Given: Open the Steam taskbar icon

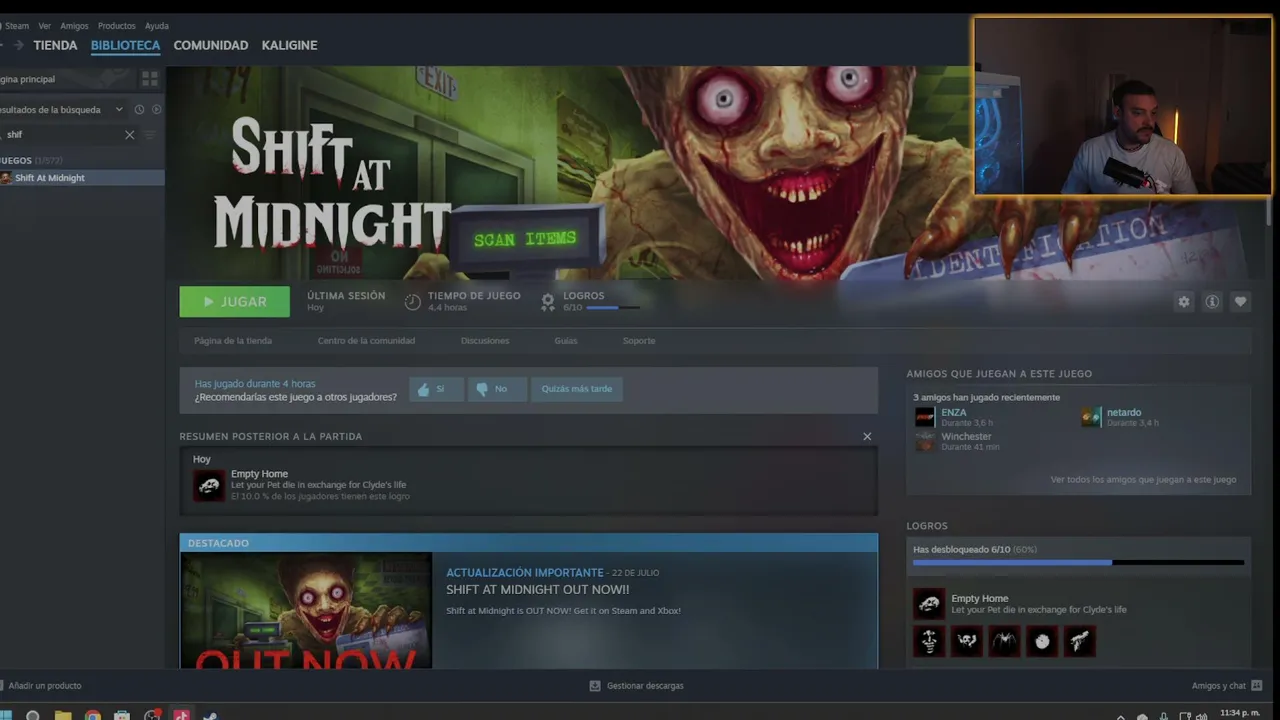Looking at the screenshot, I should click(x=211, y=715).
